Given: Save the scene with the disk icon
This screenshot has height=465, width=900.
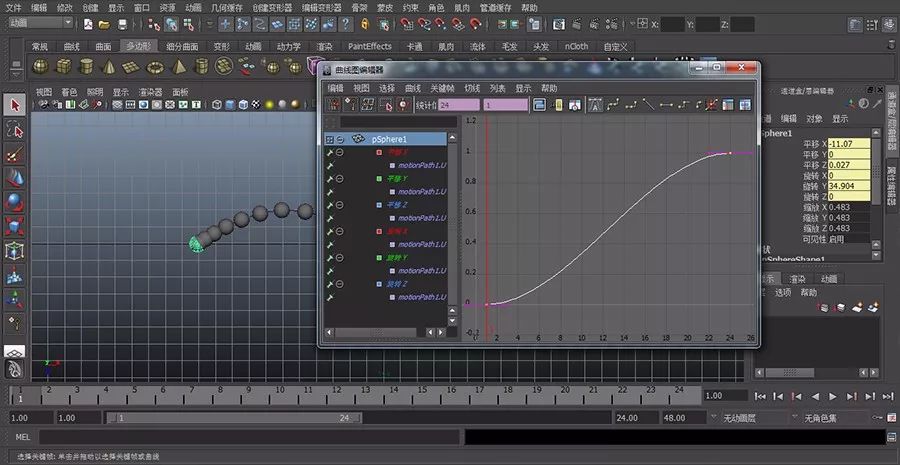Looking at the screenshot, I should [122, 24].
